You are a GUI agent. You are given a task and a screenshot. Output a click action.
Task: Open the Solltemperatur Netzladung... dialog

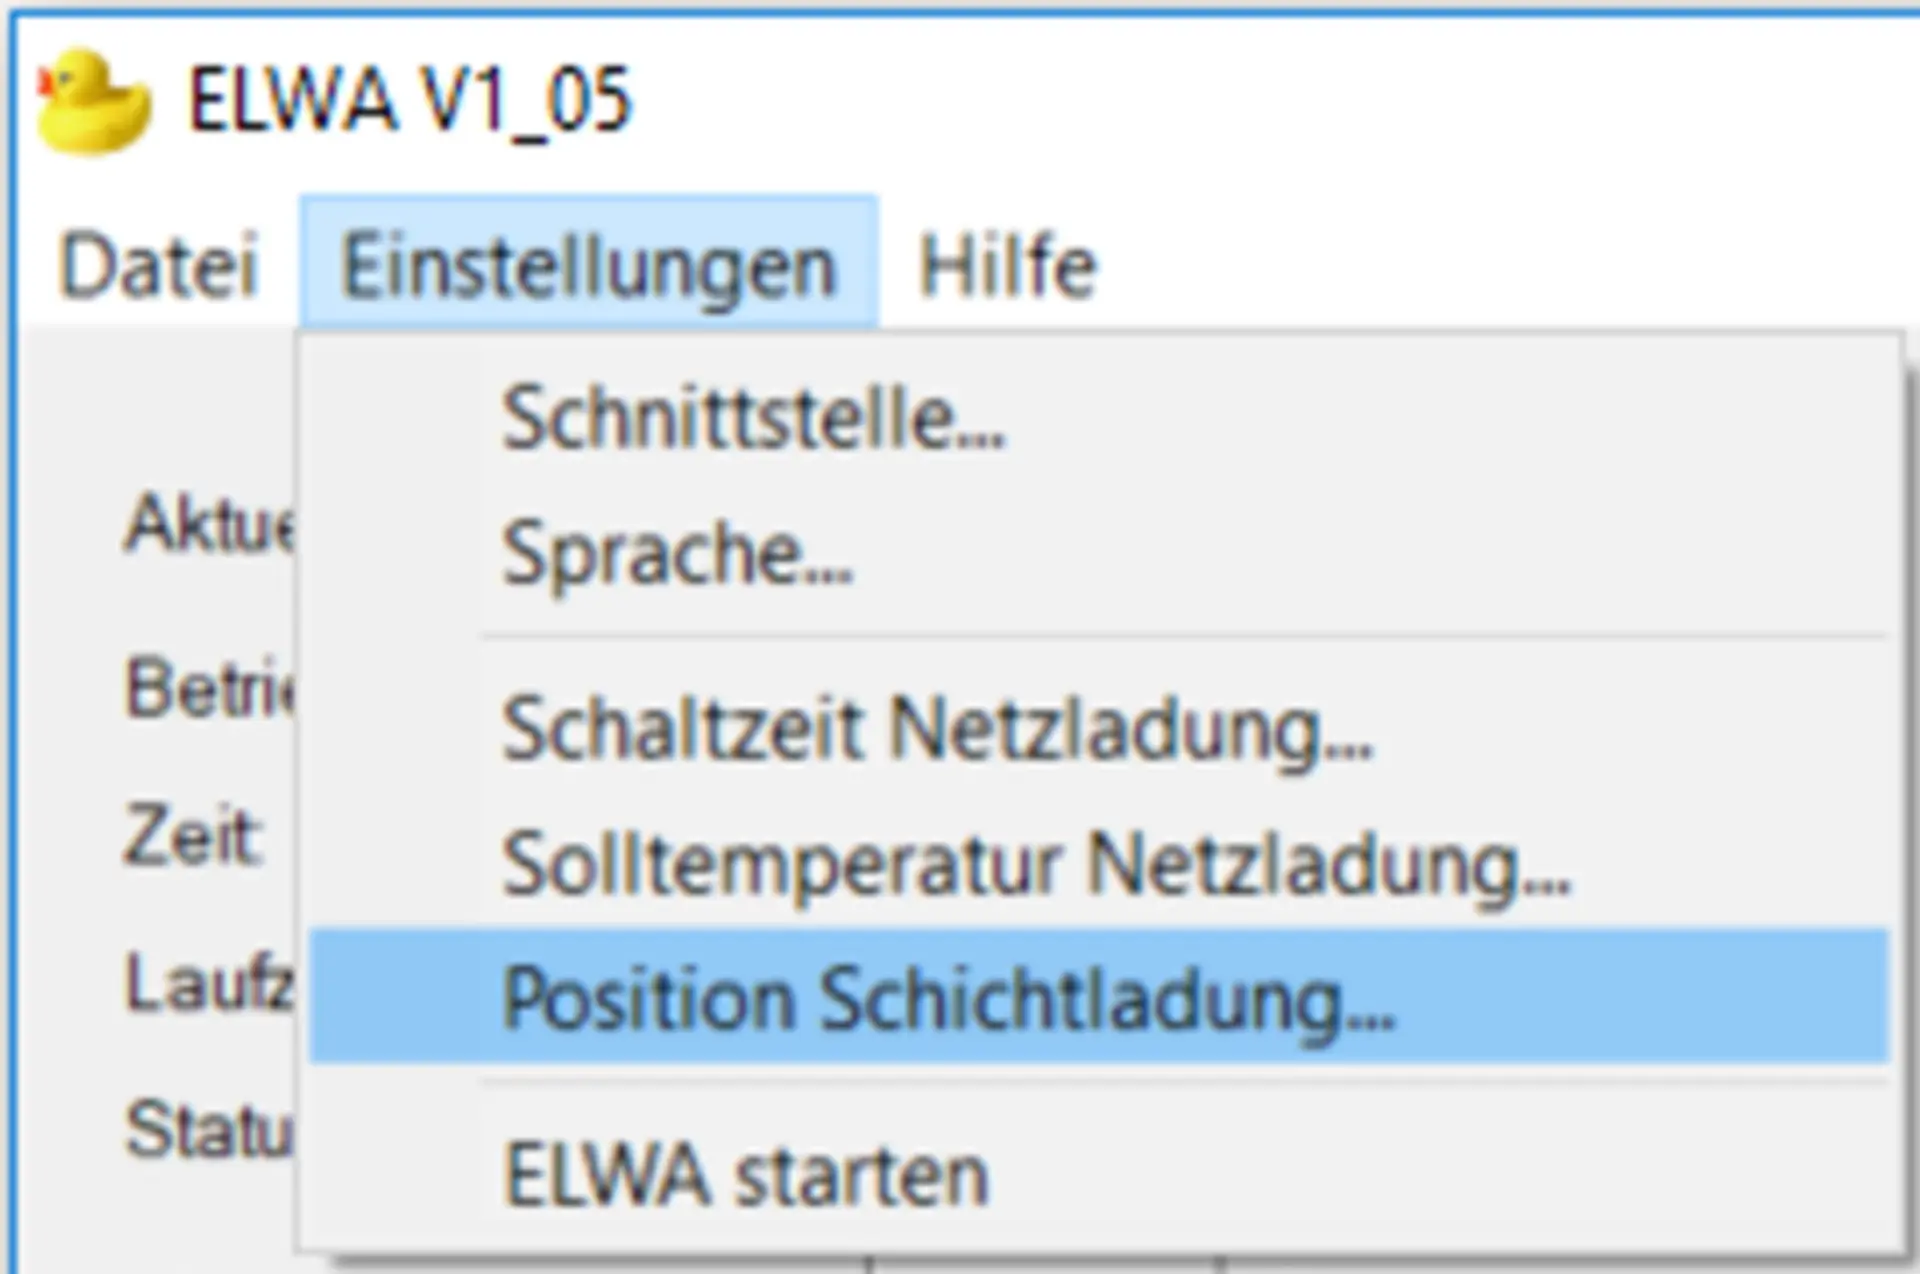[x=1098, y=864]
